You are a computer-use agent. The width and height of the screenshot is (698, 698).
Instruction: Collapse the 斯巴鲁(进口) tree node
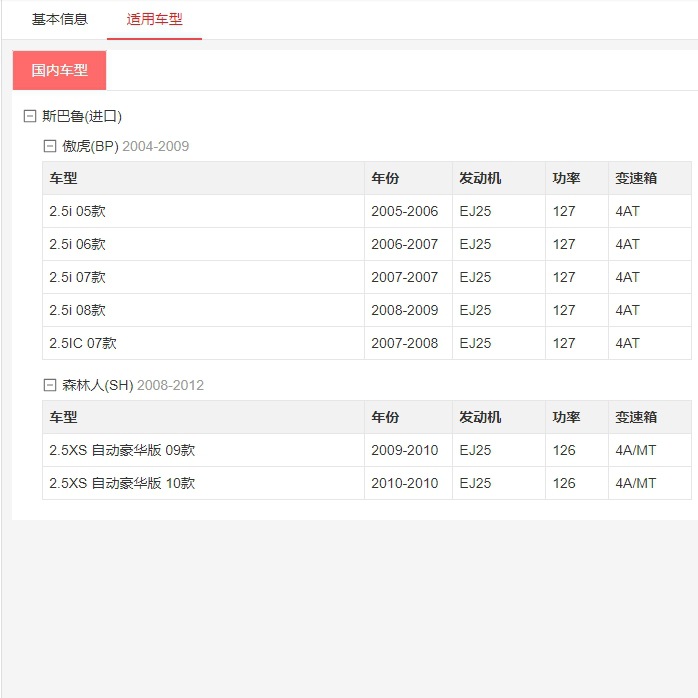30,117
